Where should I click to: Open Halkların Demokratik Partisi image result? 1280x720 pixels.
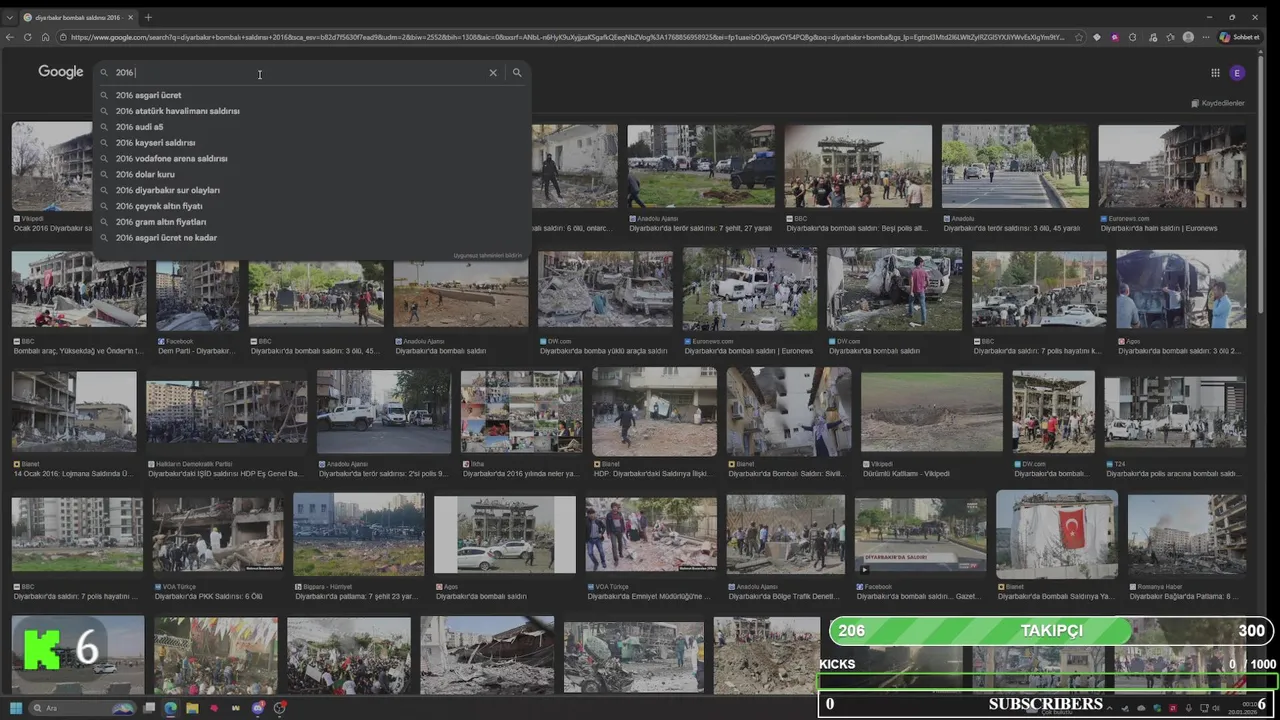click(x=227, y=412)
